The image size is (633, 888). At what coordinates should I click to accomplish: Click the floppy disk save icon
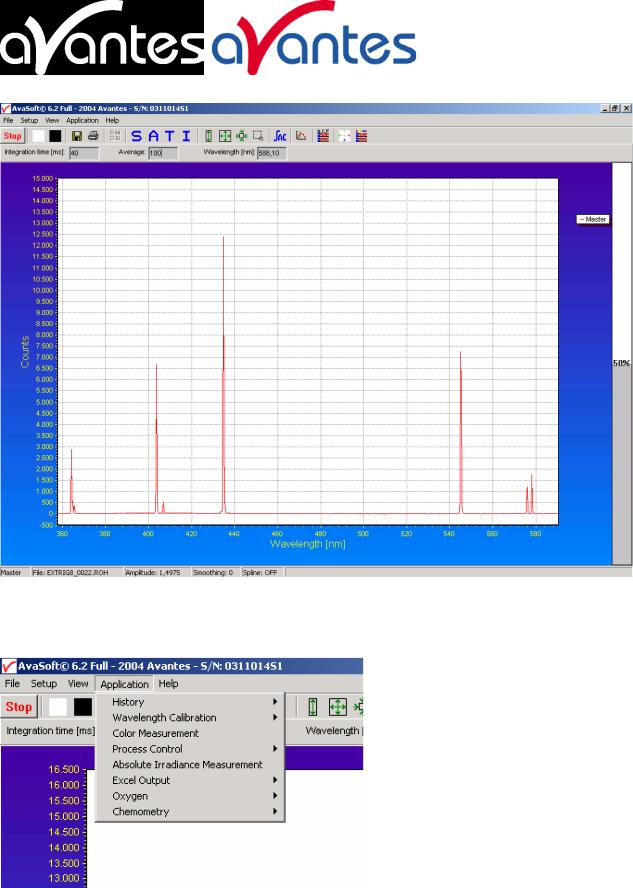[77, 136]
